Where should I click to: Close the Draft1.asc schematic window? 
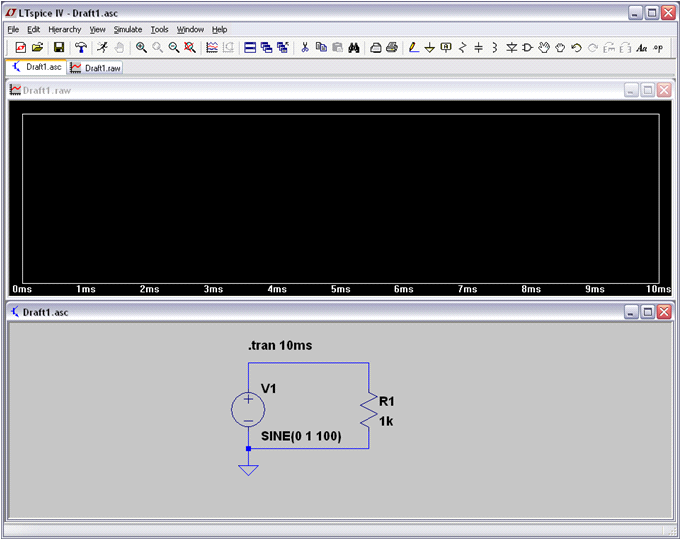[x=664, y=311]
